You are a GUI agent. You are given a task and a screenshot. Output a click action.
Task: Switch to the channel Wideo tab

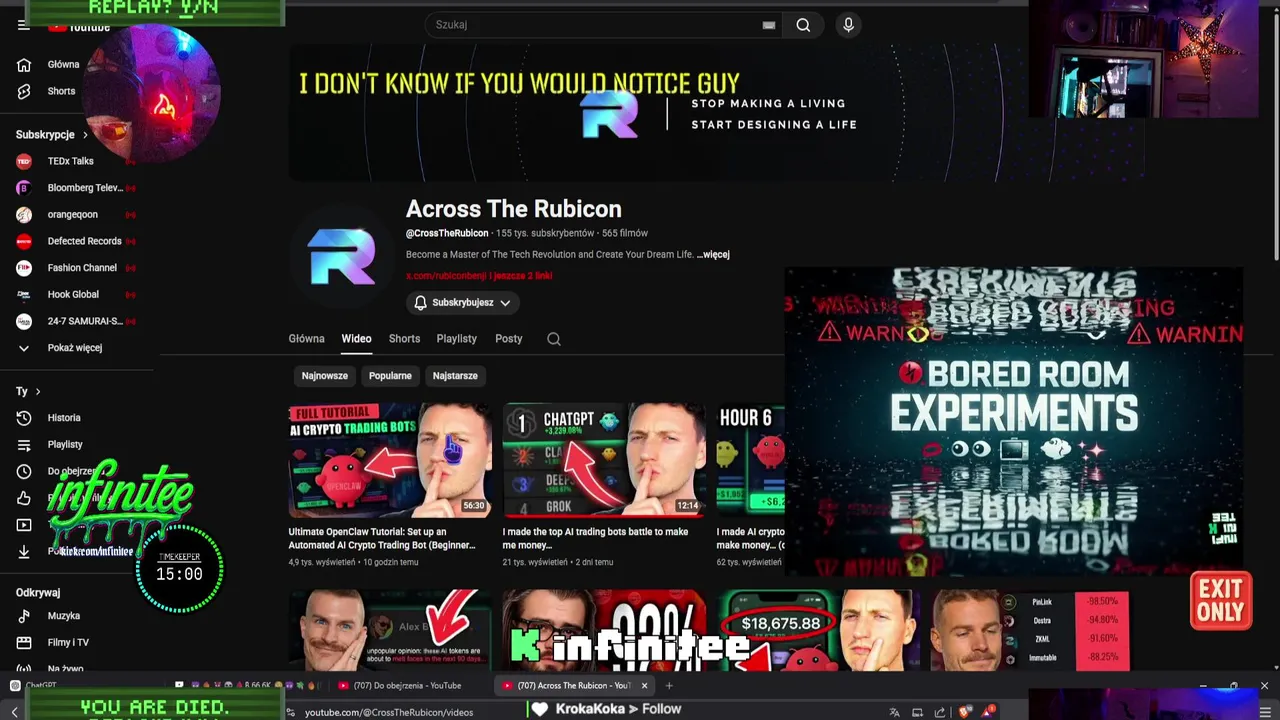(356, 339)
